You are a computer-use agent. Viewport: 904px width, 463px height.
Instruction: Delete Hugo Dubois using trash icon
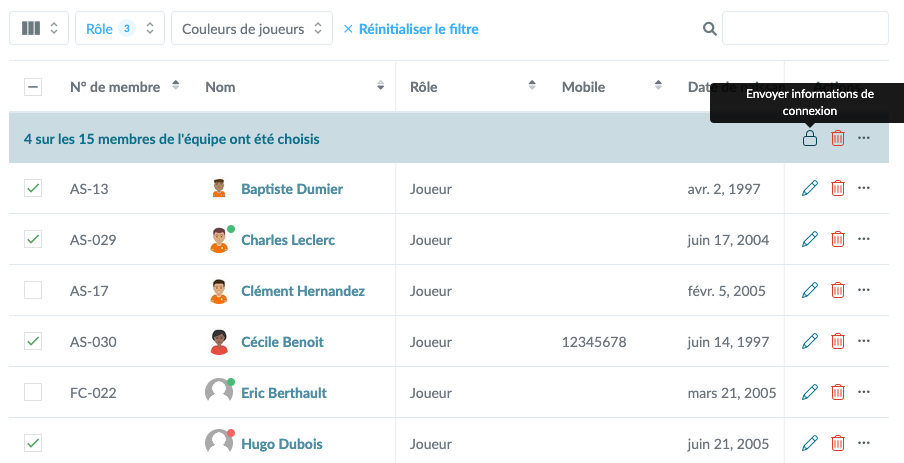point(838,443)
